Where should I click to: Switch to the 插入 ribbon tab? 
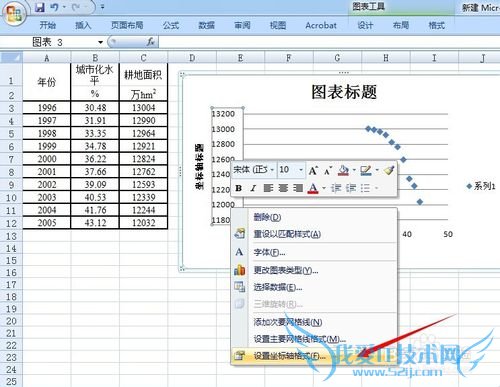coord(83,25)
